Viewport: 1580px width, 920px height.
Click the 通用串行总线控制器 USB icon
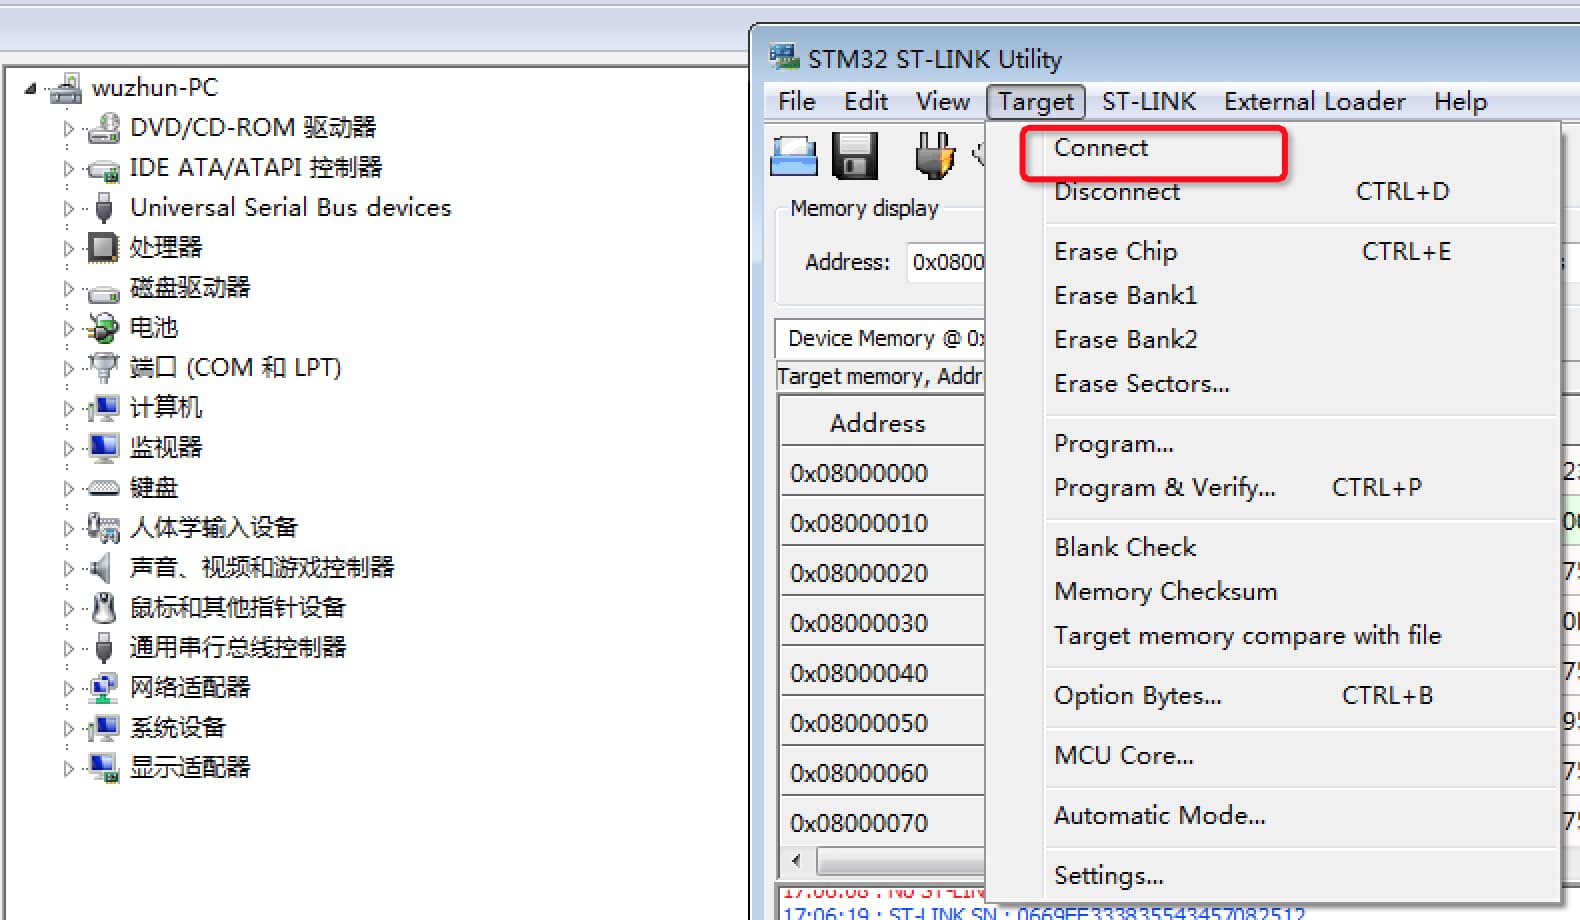pos(103,647)
